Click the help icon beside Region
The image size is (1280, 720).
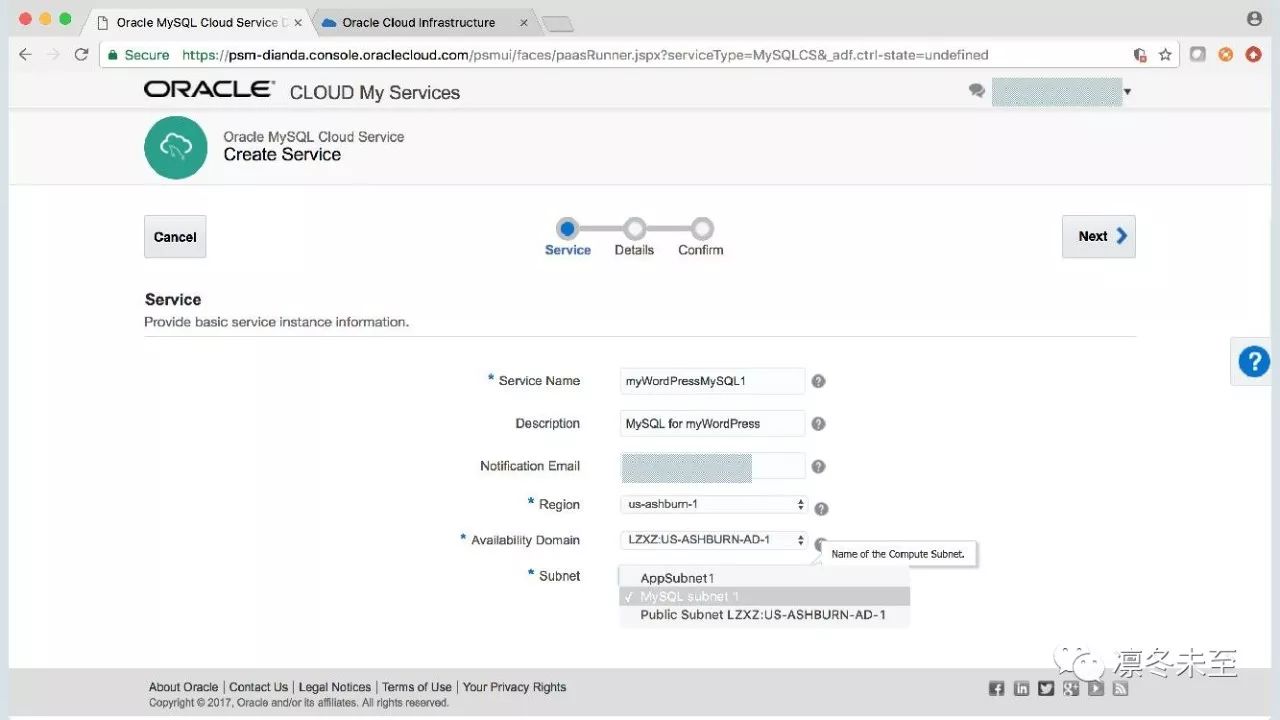click(x=821, y=509)
